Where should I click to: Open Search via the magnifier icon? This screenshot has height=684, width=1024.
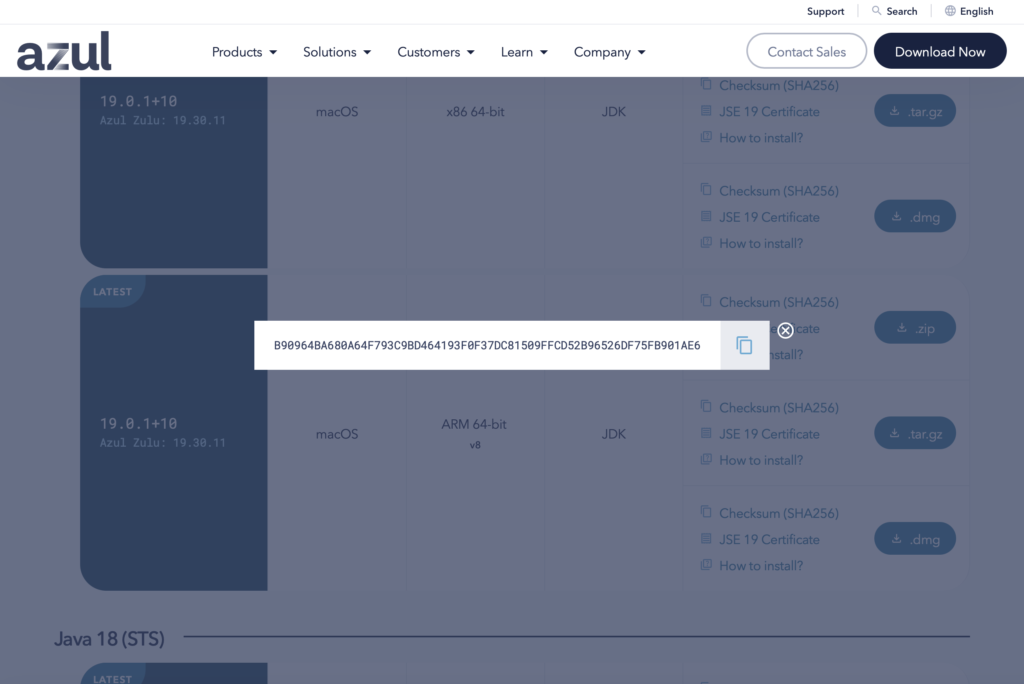tap(877, 11)
